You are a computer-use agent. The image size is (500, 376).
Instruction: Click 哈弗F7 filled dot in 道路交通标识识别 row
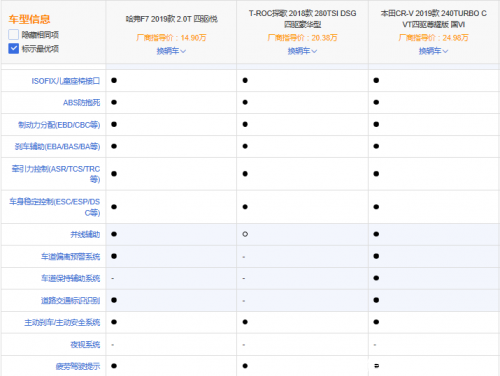click(x=114, y=300)
